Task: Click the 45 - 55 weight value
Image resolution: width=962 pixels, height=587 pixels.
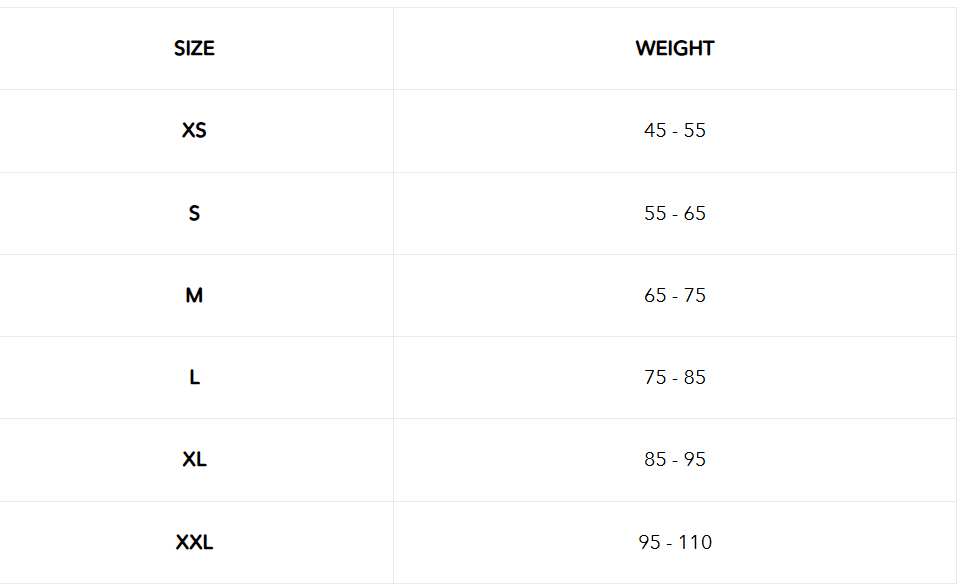Action: click(675, 131)
